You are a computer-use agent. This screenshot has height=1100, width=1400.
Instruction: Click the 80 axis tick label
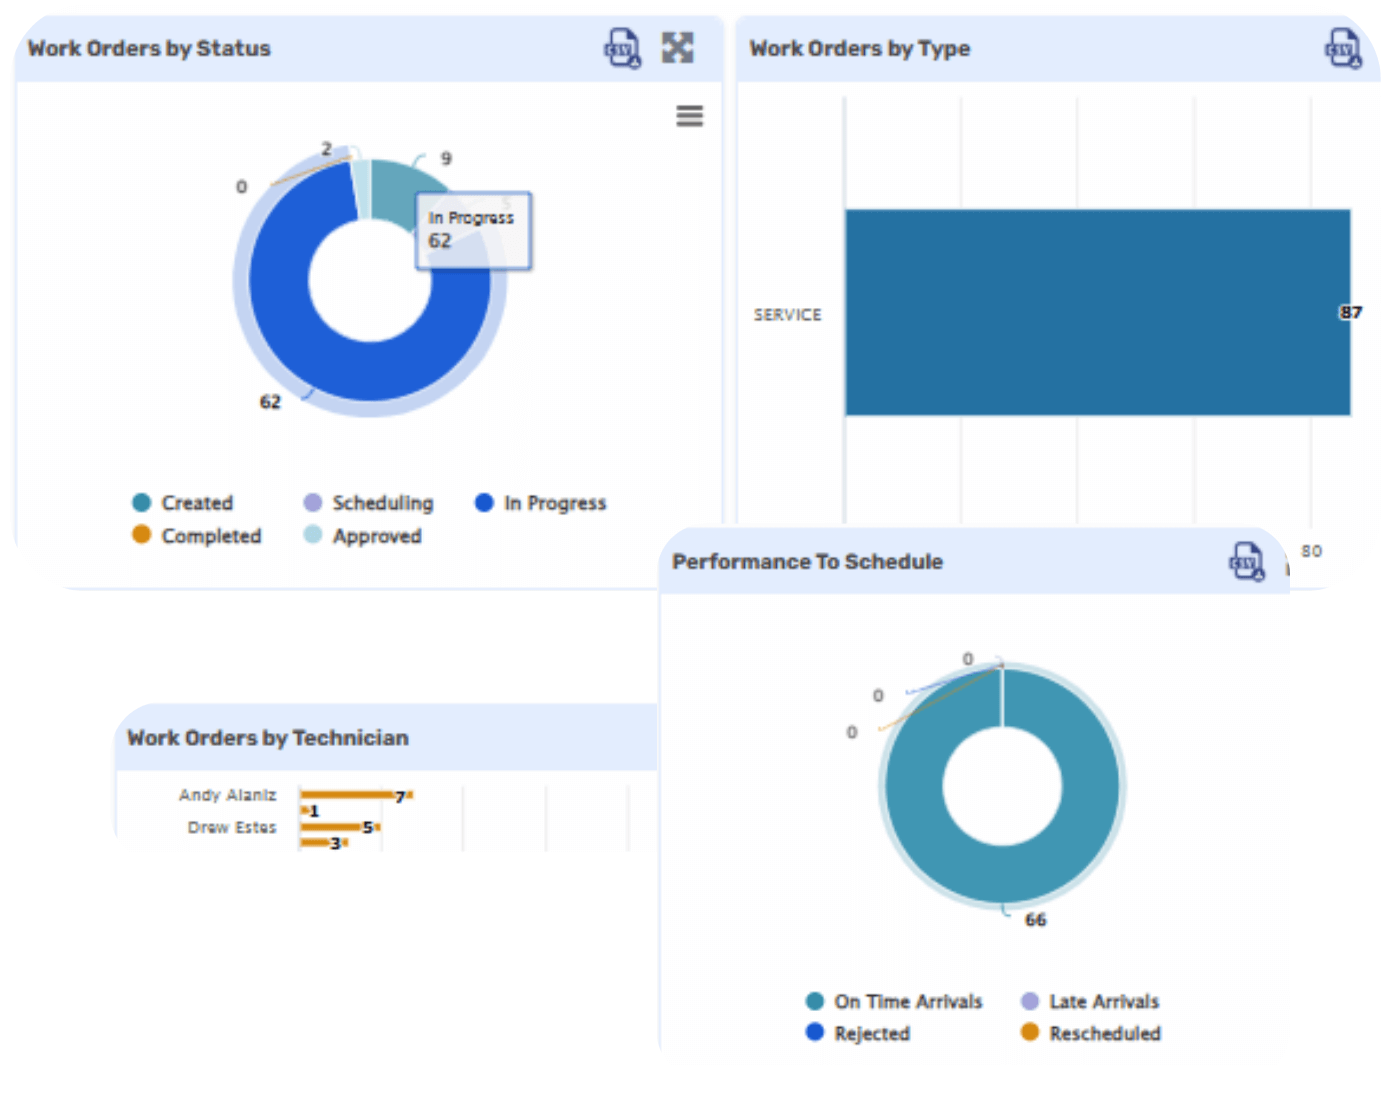coord(1311,551)
